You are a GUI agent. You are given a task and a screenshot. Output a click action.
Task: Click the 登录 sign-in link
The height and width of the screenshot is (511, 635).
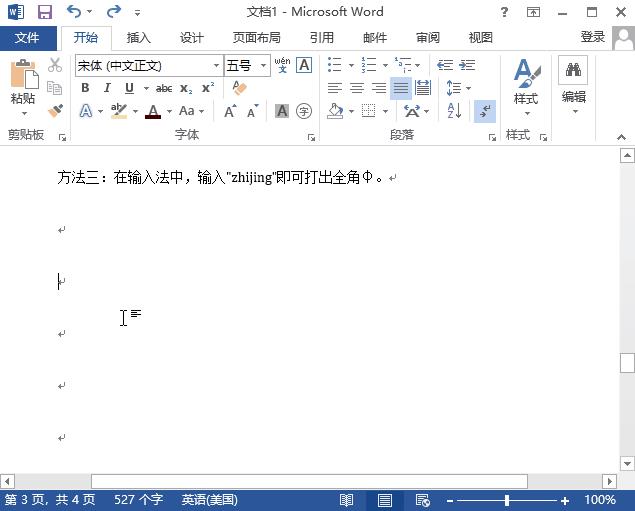pos(592,37)
